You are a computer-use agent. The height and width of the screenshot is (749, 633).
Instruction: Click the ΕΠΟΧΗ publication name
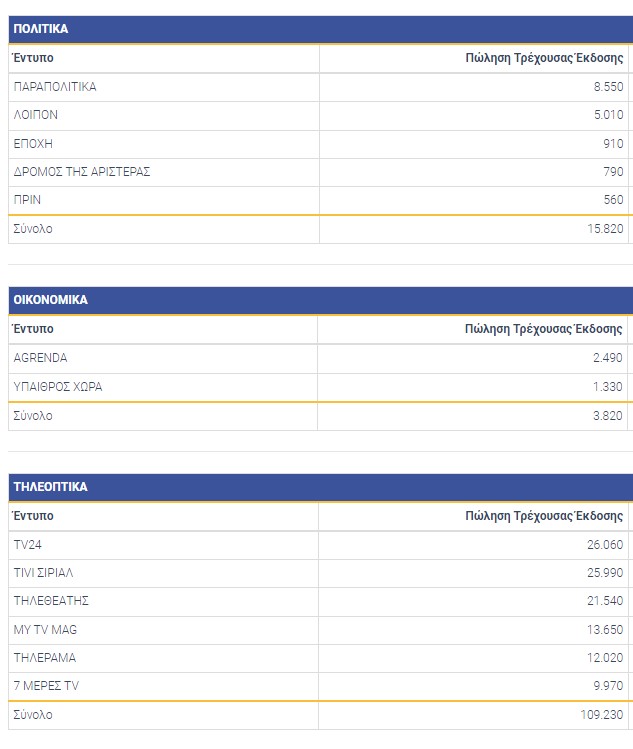pos(32,144)
